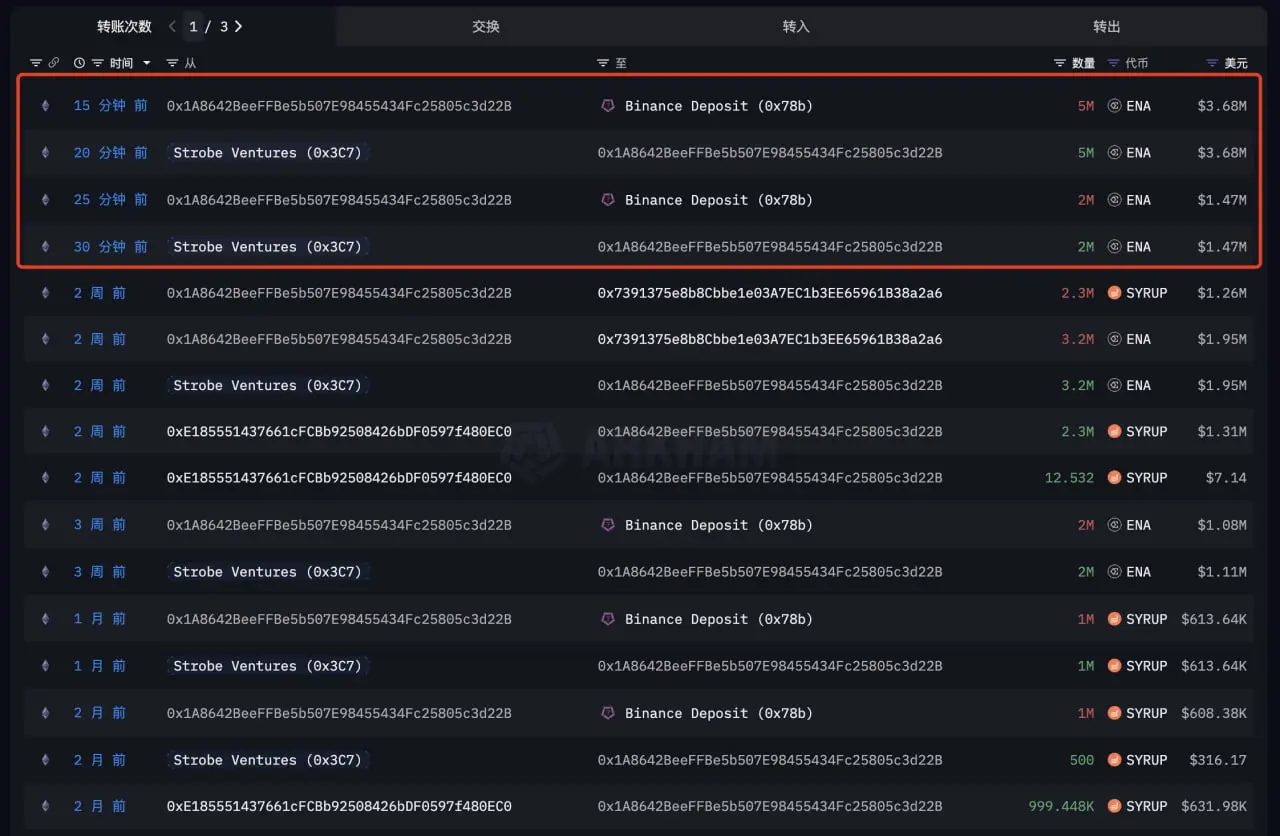The image size is (1280, 836).
Task: Click SYRUP token icon on $7.14 row
Action: tap(1114, 478)
